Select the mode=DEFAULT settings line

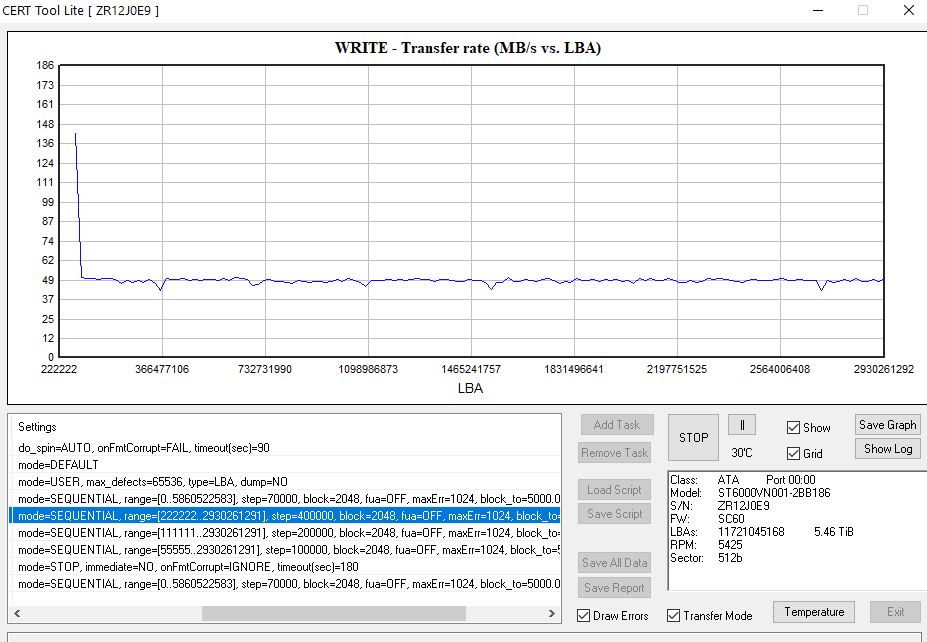58,465
